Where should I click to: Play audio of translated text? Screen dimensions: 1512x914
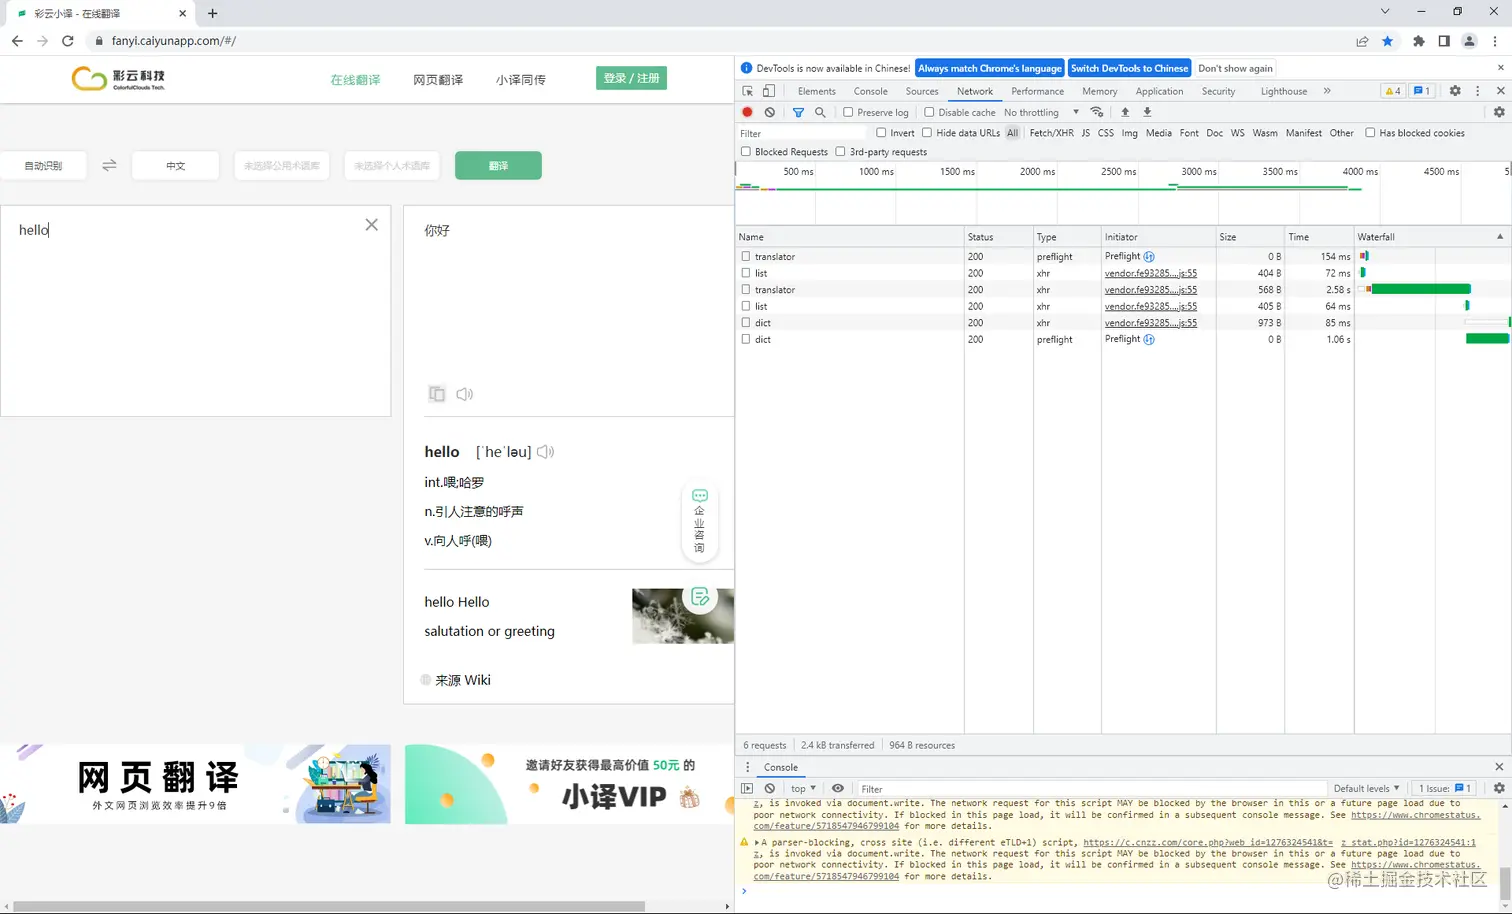(x=465, y=394)
